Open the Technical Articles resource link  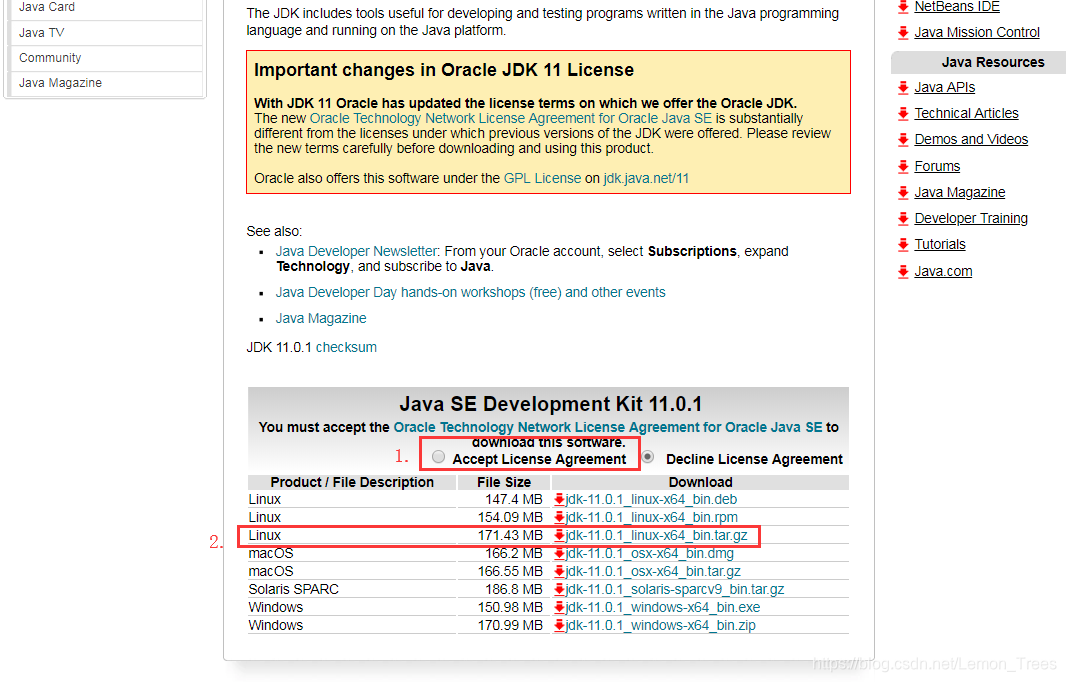pyautogui.click(x=967, y=114)
